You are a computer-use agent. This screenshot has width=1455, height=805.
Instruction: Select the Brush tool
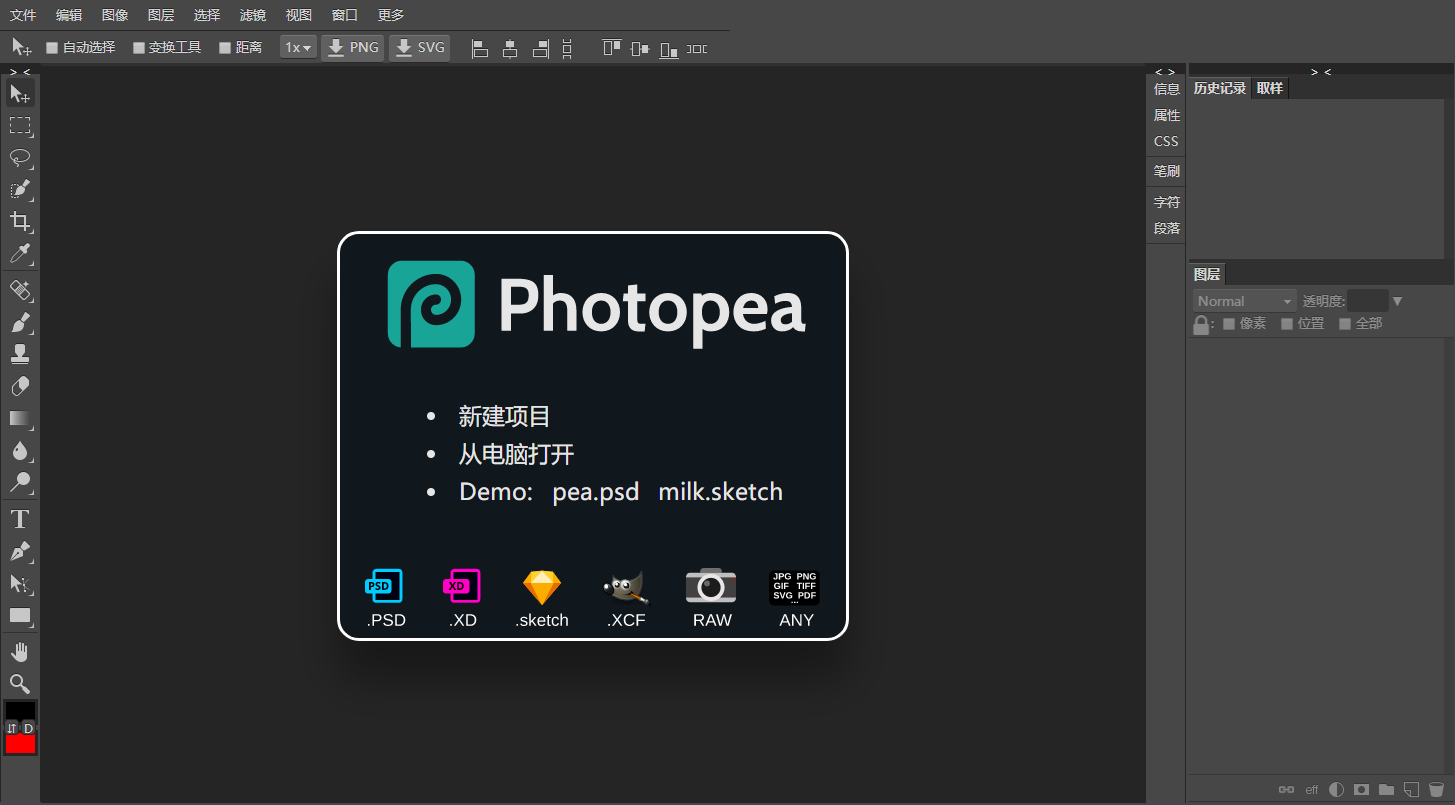(x=20, y=322)
